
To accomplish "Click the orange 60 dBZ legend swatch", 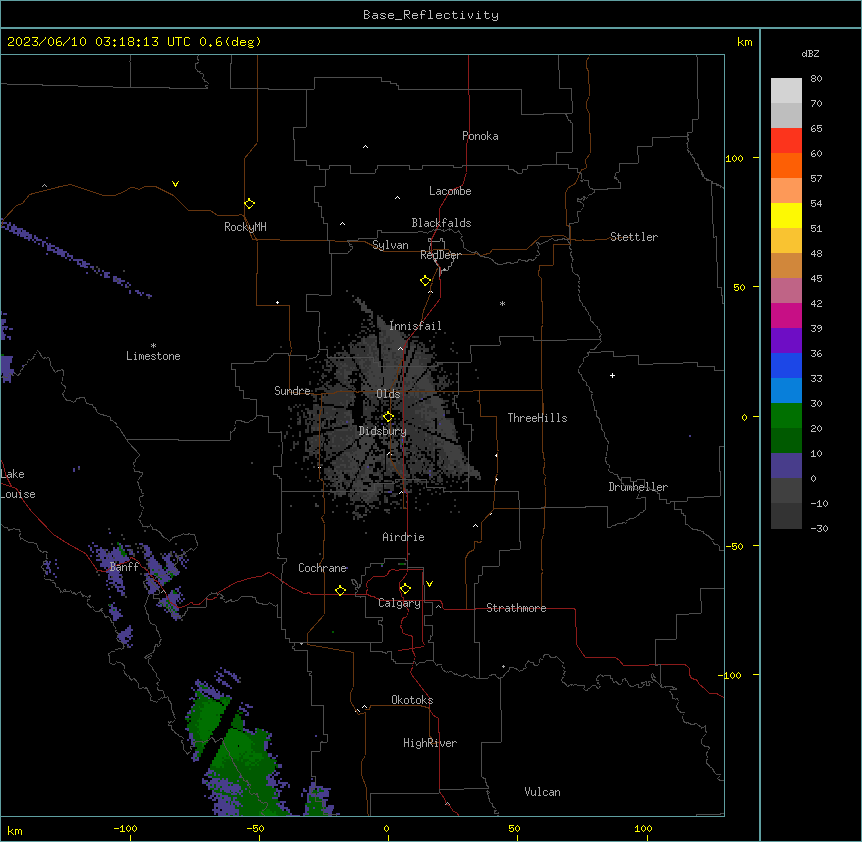I will tap(786, 165).
